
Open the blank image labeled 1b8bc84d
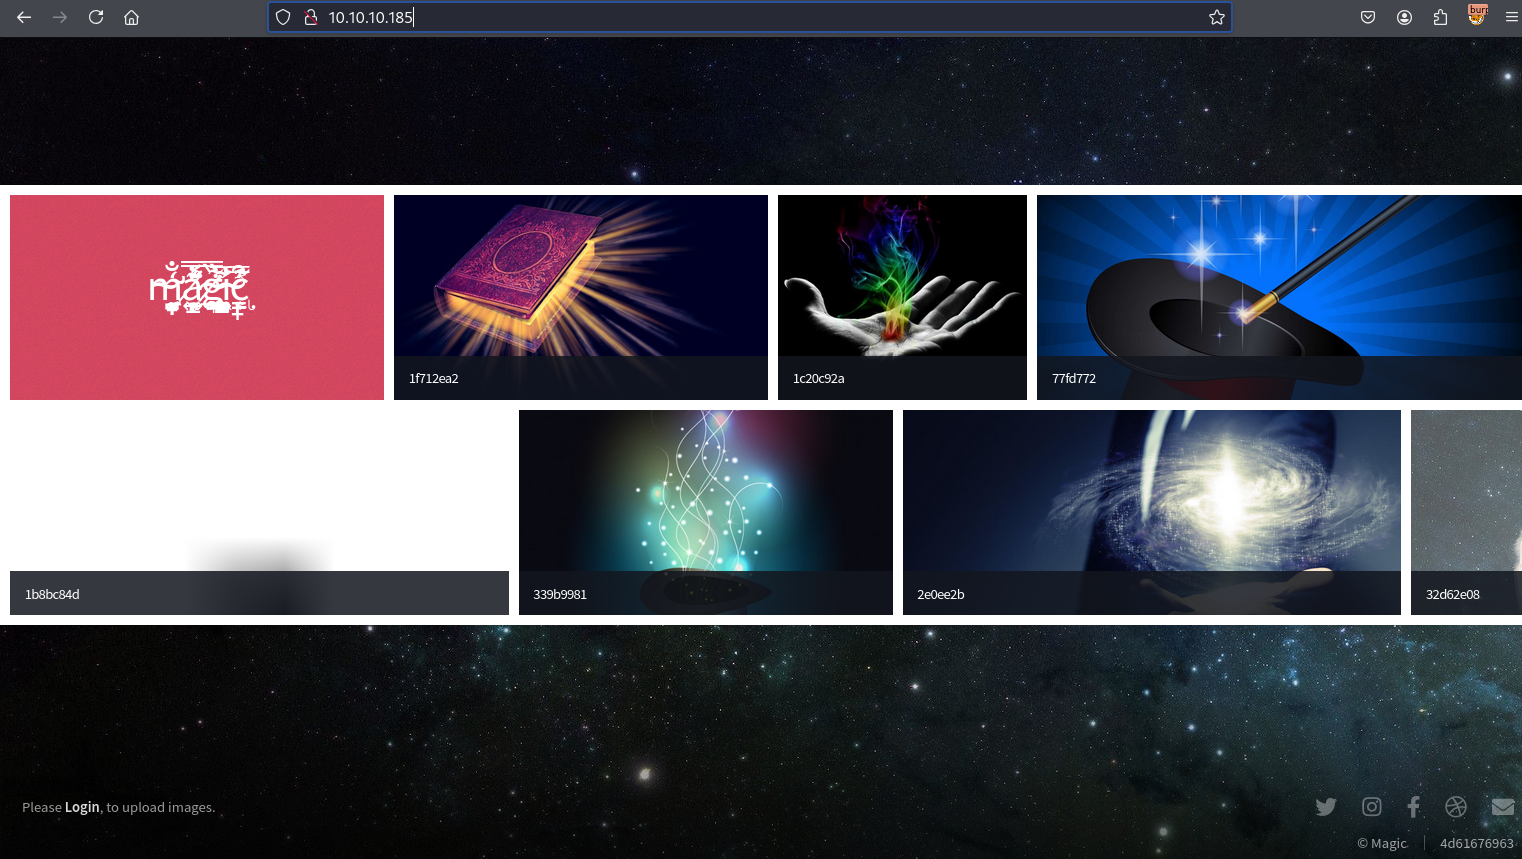[259, 512]
